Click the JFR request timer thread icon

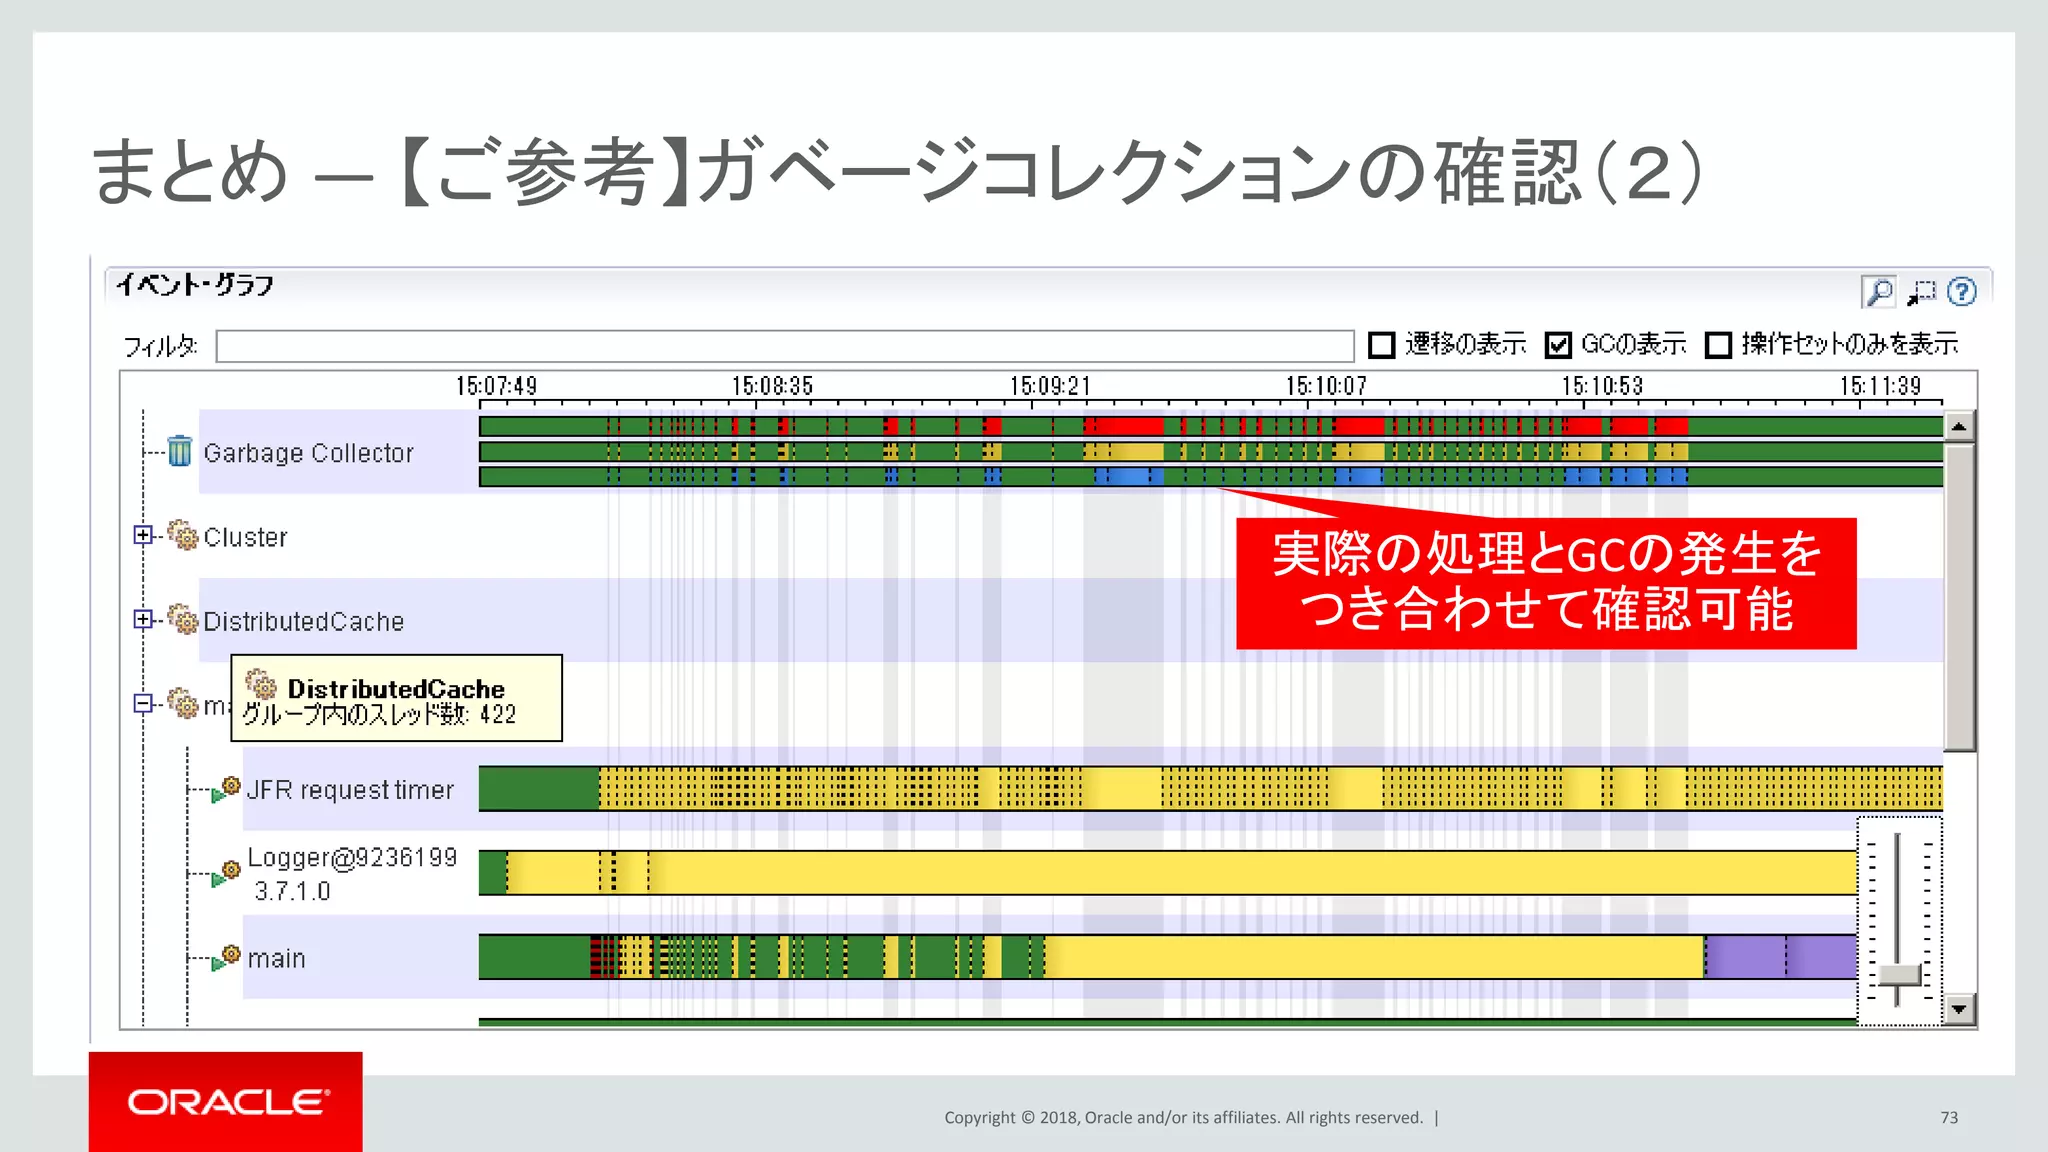click(226, 790)
